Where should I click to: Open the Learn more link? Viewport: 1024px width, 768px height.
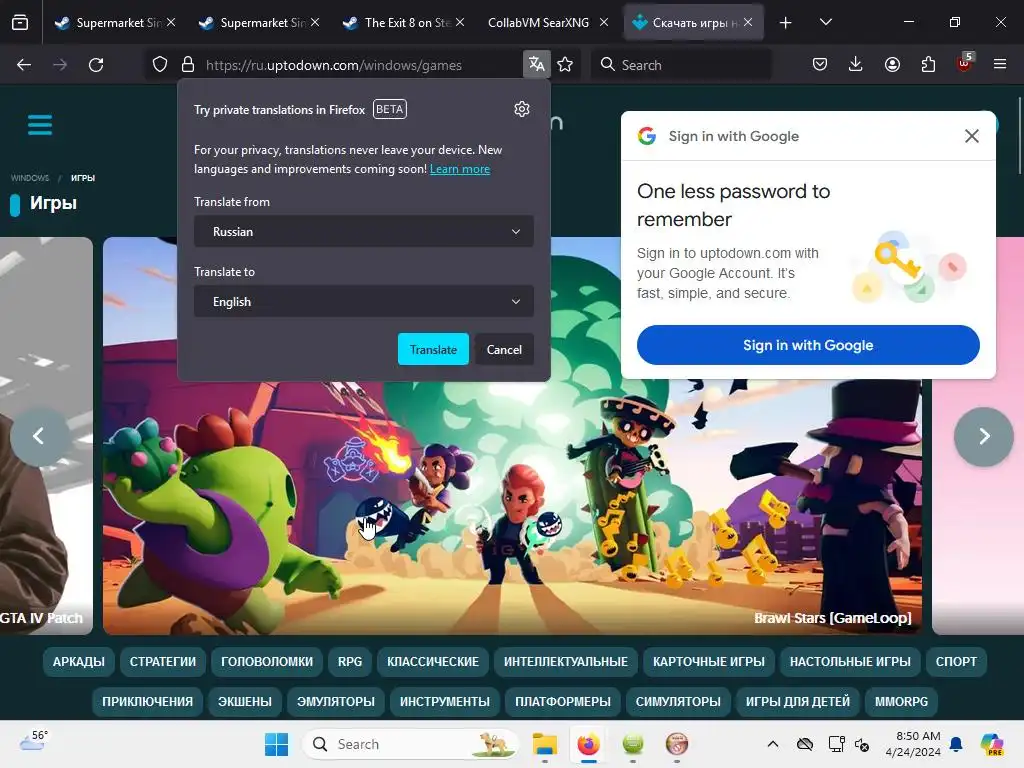pos(460,169)
